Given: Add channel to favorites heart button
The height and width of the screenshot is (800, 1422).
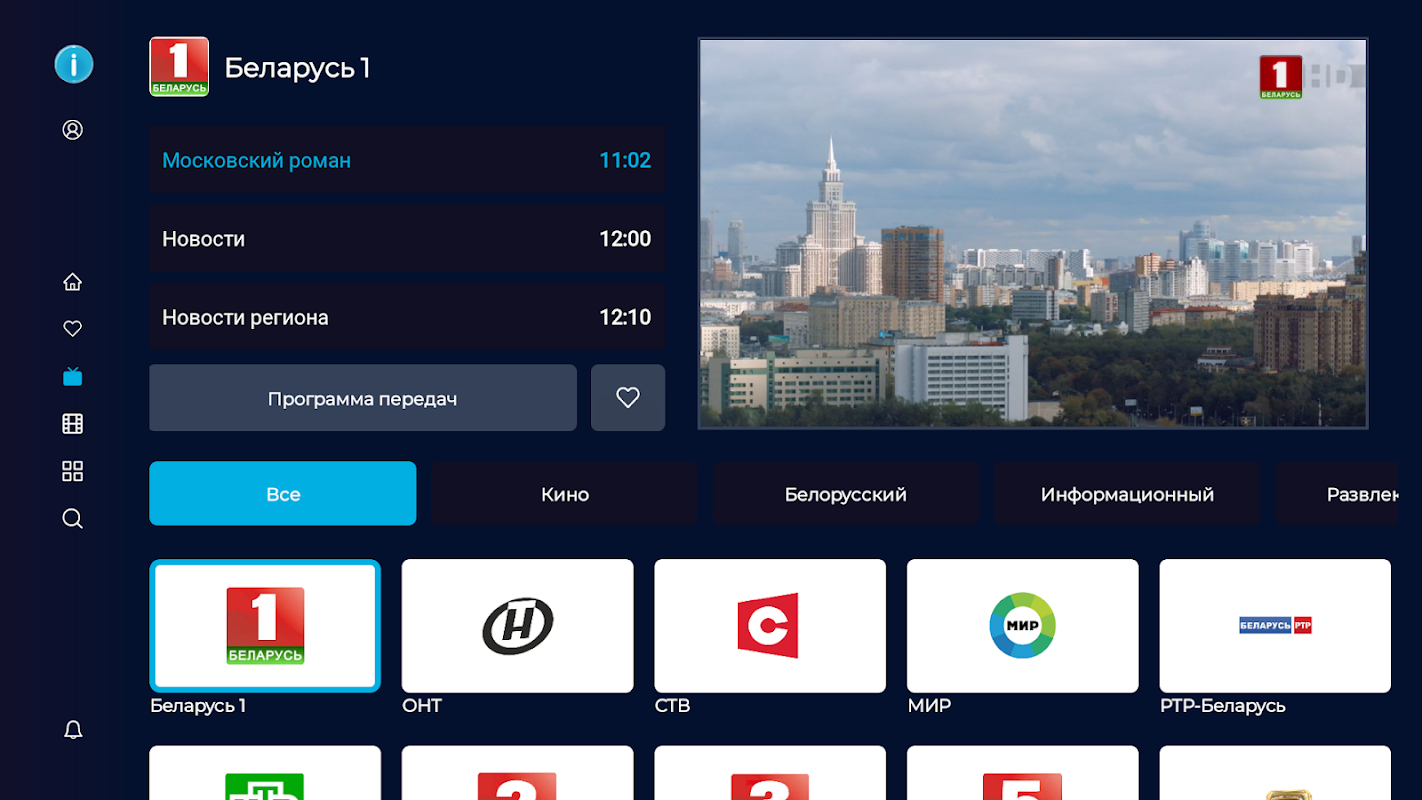Looking at the screenshot, I should 628,398.
